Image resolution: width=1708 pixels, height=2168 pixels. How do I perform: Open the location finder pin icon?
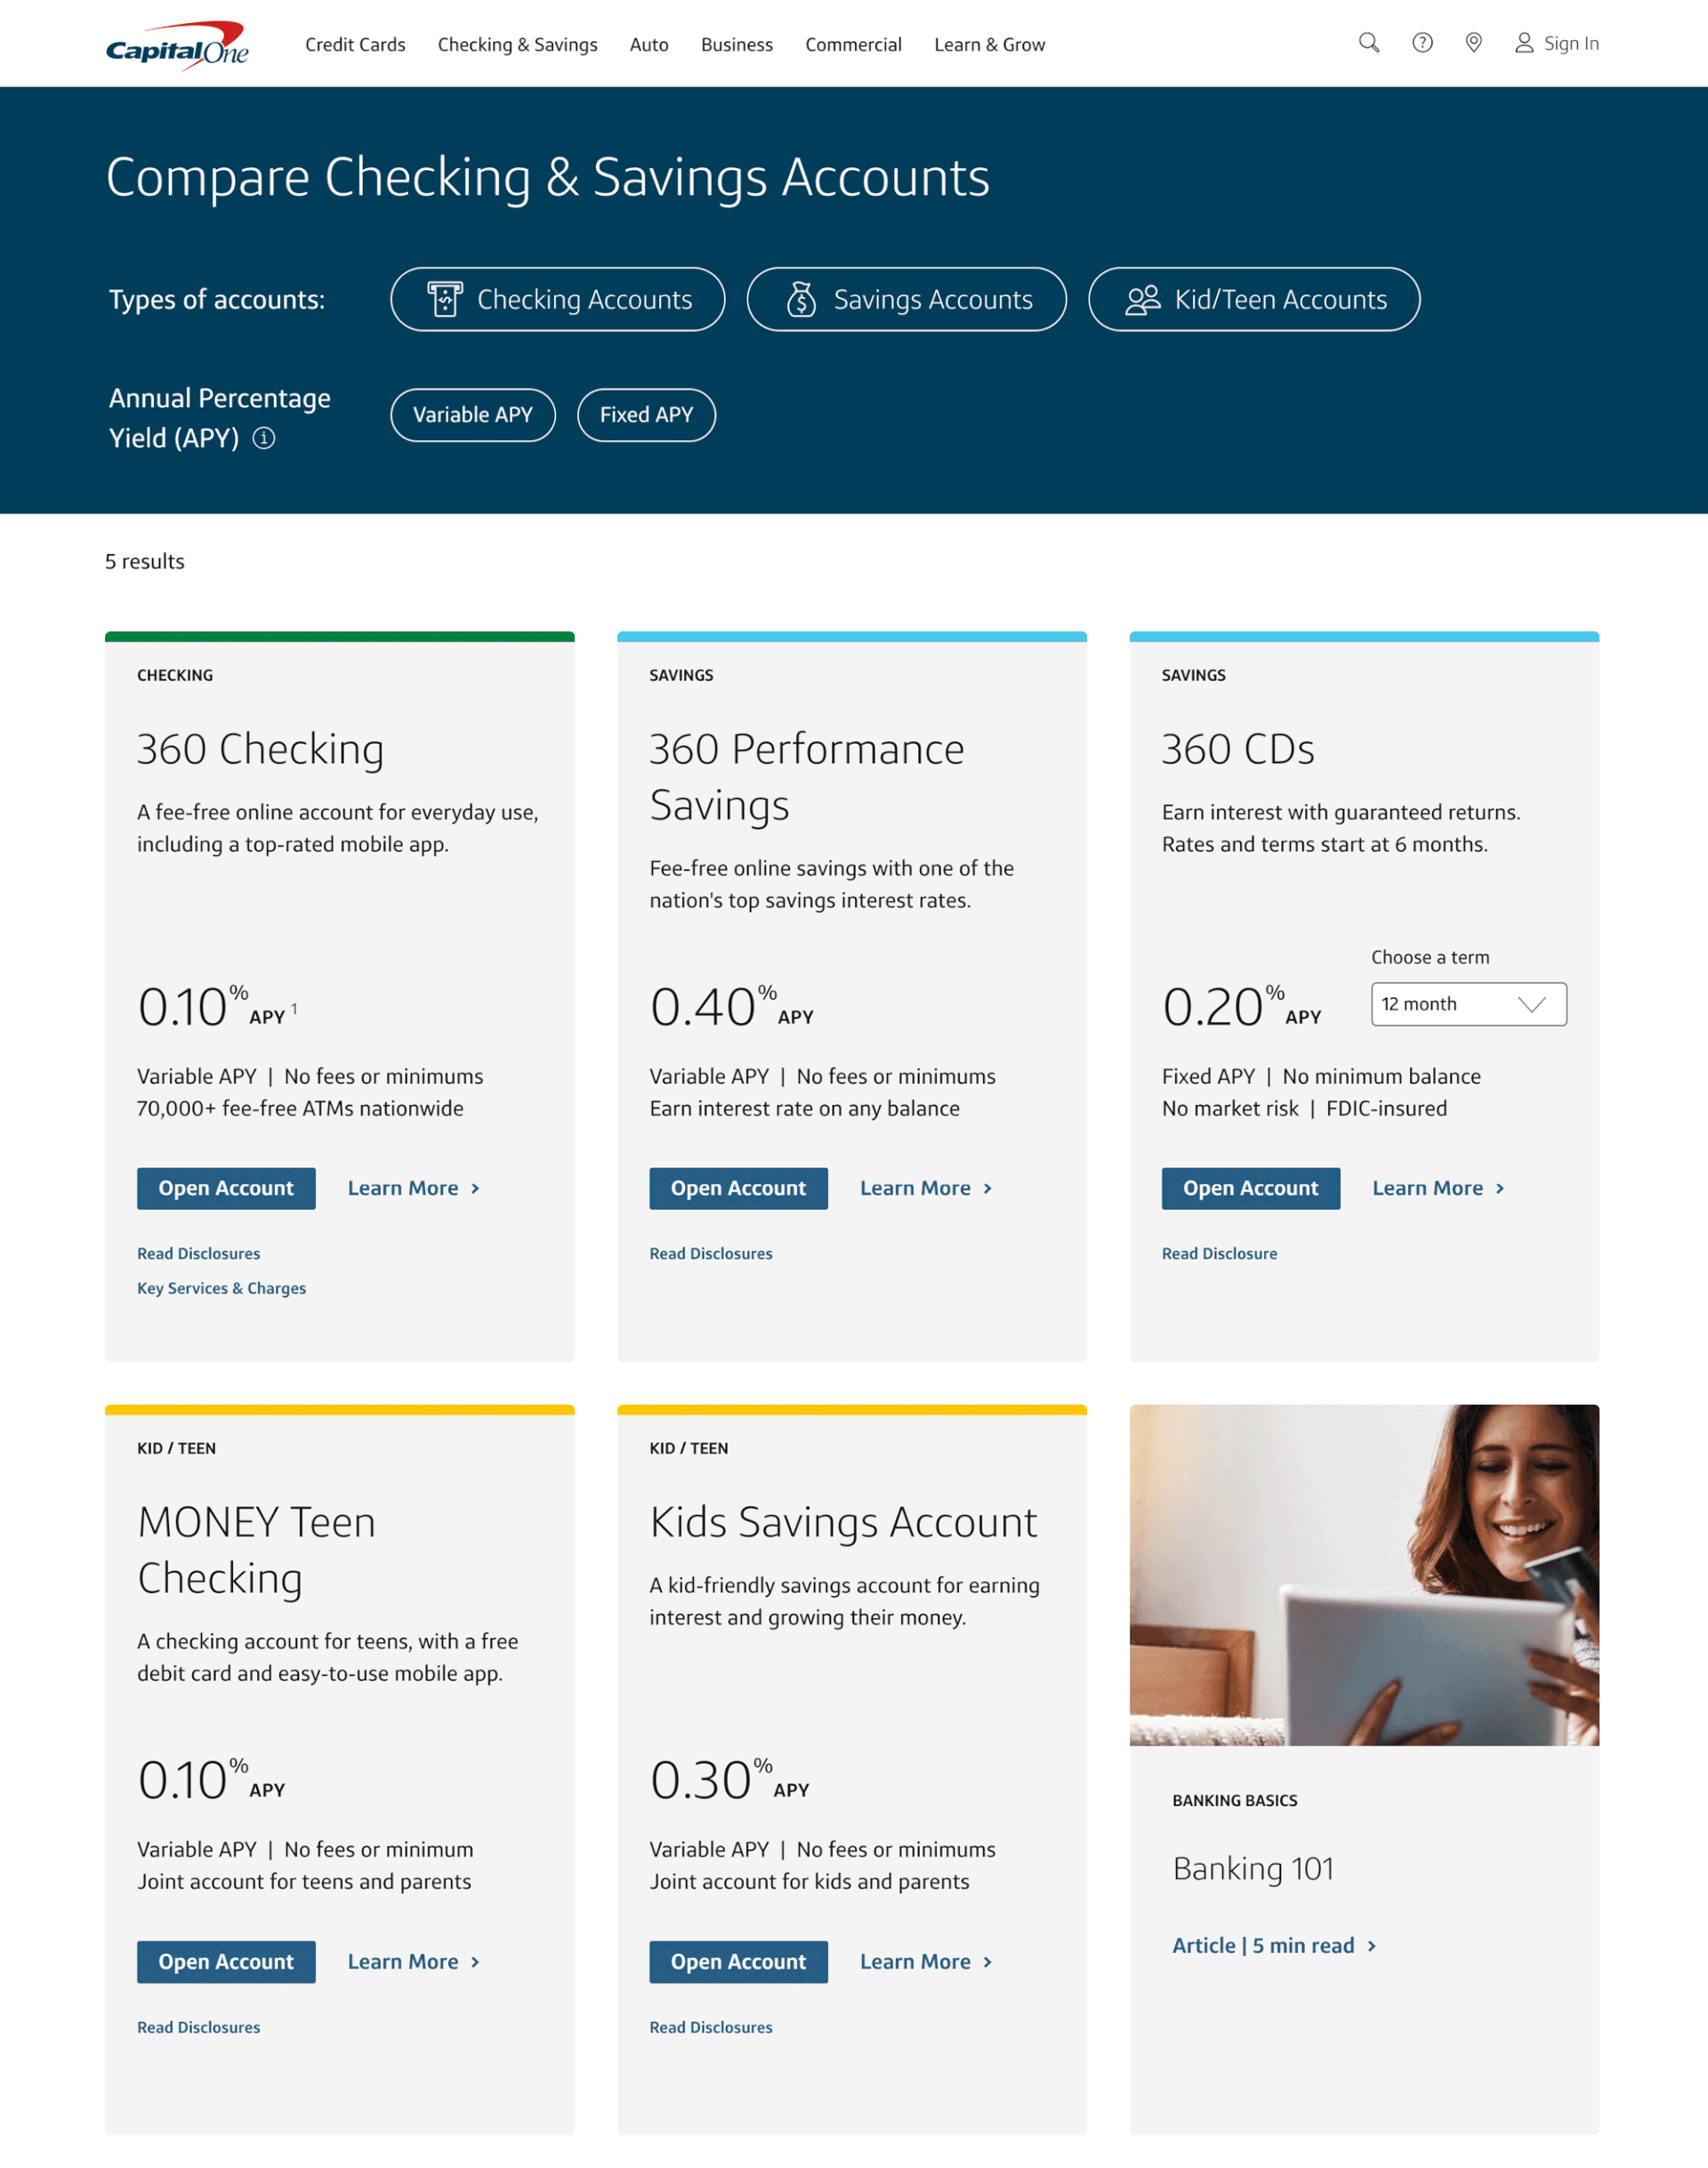(x=1473, y=43)
